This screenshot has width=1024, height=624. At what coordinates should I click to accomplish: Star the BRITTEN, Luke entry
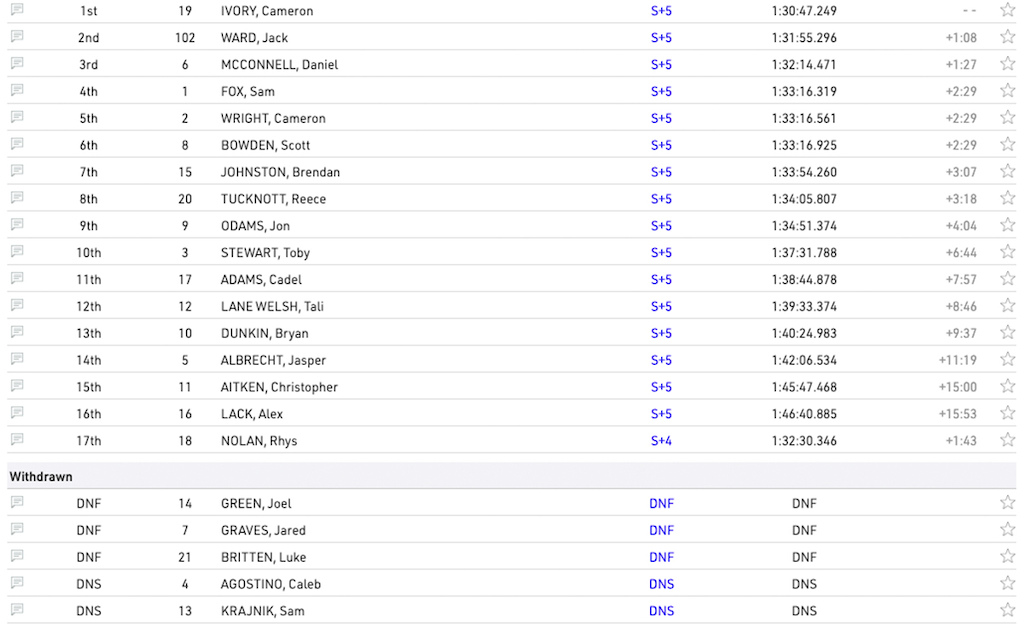coord(1007,556)
